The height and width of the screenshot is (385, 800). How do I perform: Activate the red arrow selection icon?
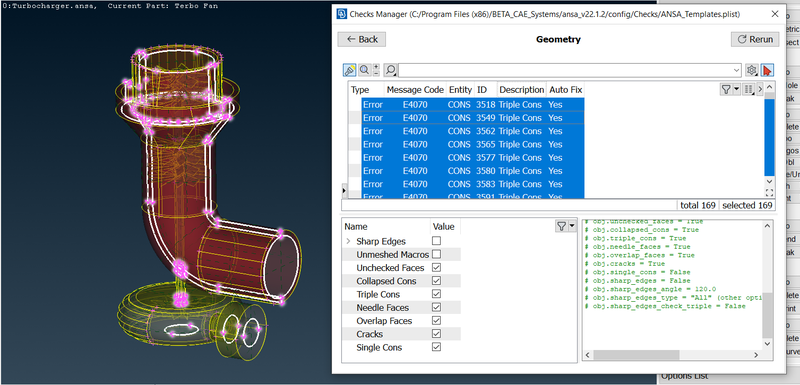767,70
